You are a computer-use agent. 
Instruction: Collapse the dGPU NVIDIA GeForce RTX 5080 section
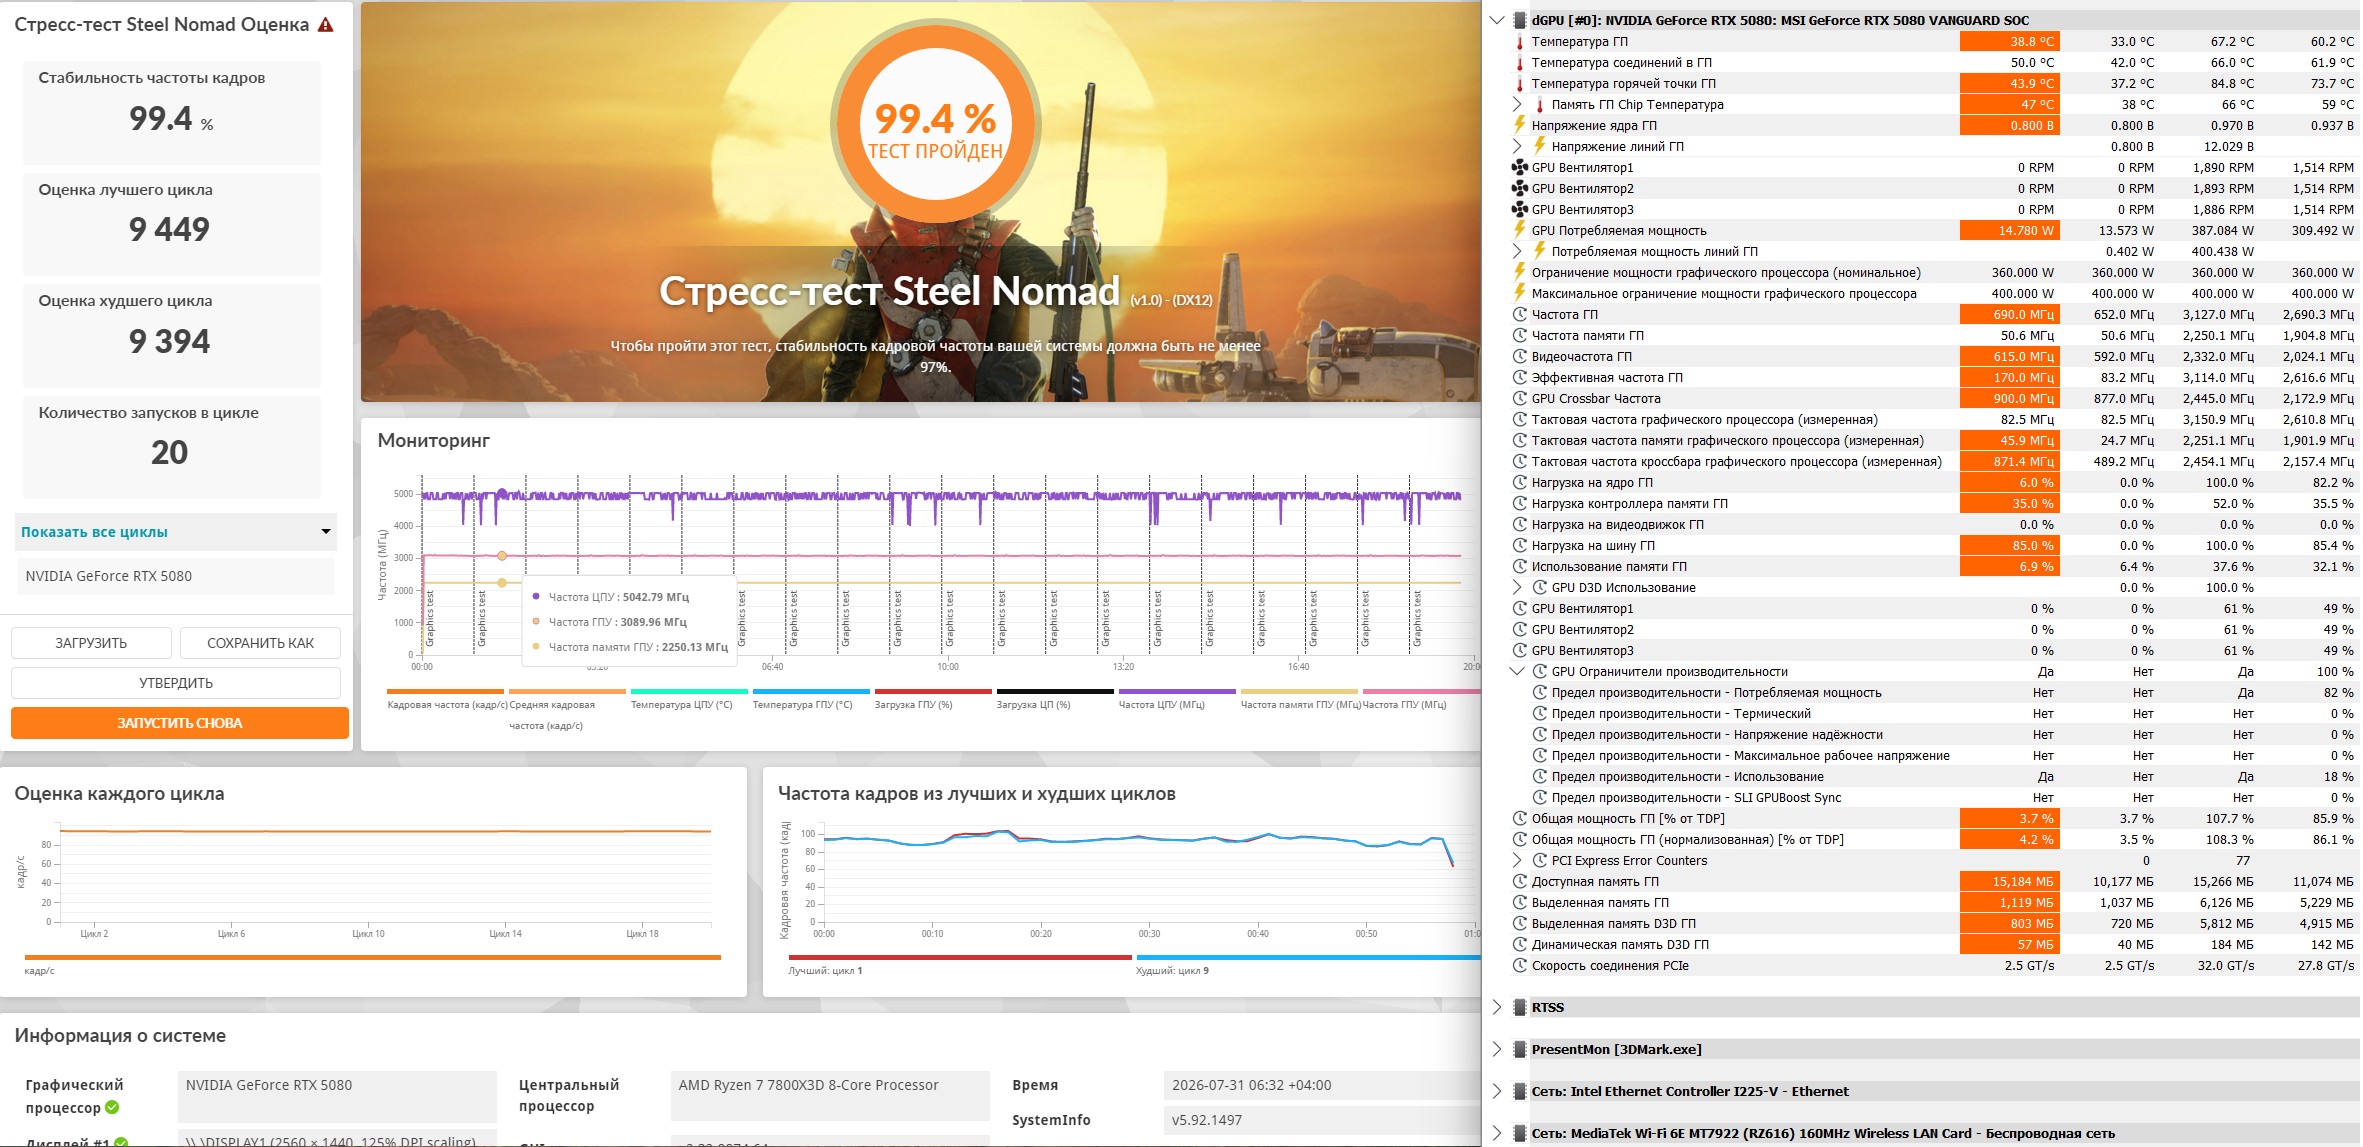pos(1497,20)
